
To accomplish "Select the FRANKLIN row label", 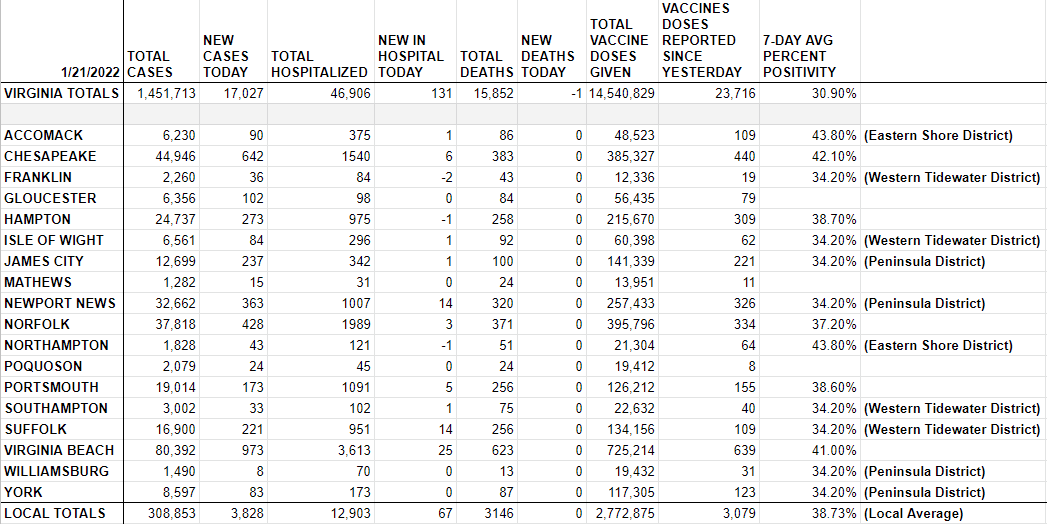I will point(37,178).
